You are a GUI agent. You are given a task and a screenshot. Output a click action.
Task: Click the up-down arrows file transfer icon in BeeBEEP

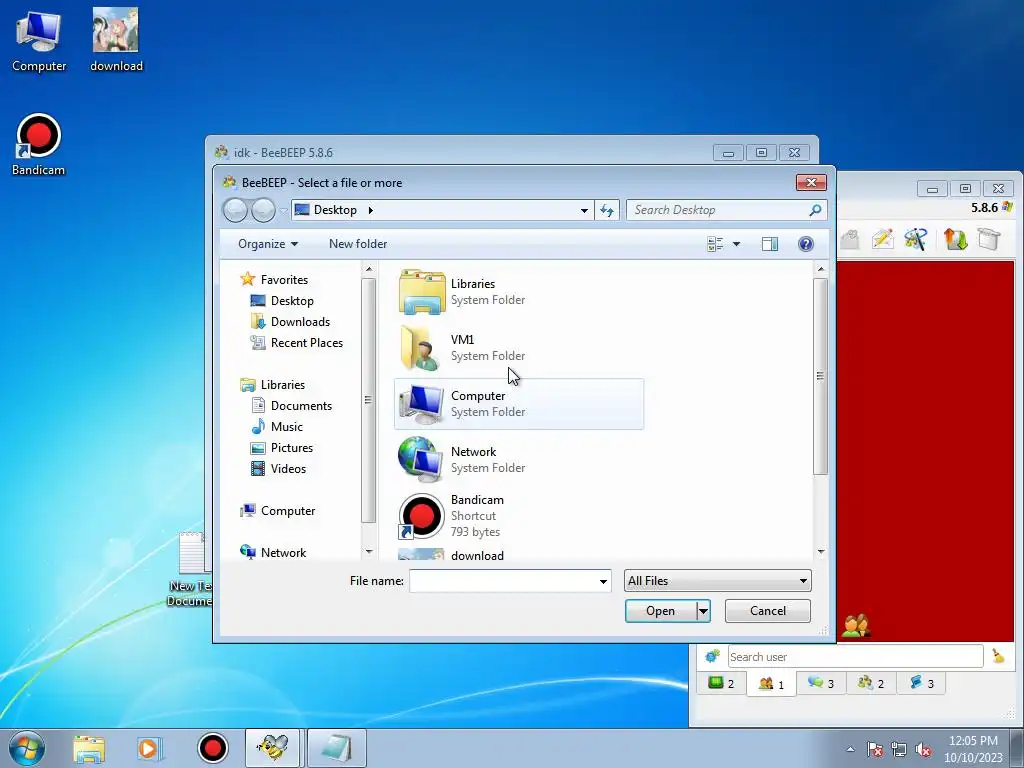pyautogui.click(x=955, y=239)
